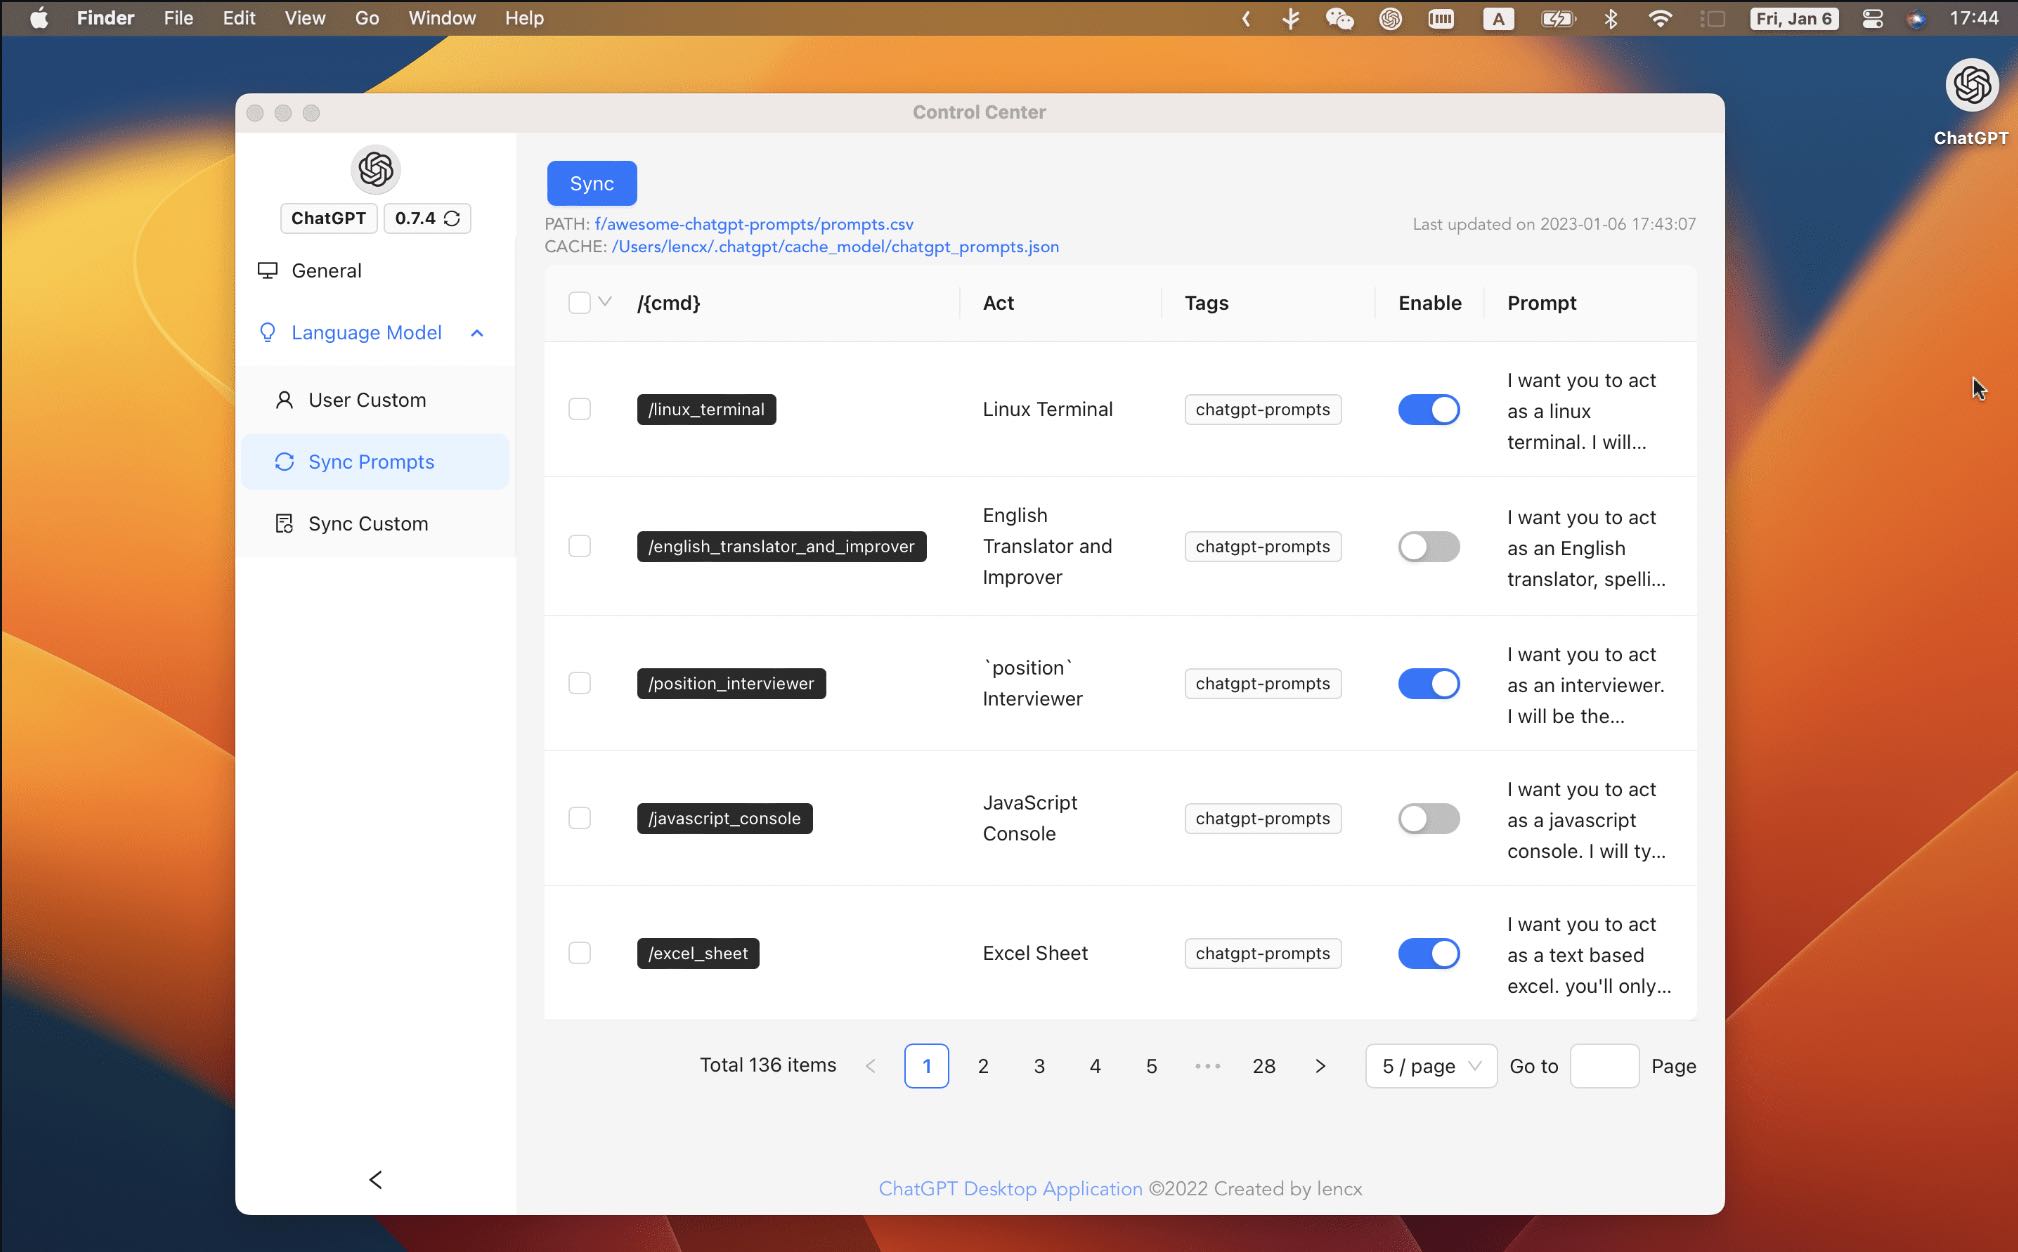
Task: Enable the JavaScript Console prompt switch
Action: [x=1429, y=818]
